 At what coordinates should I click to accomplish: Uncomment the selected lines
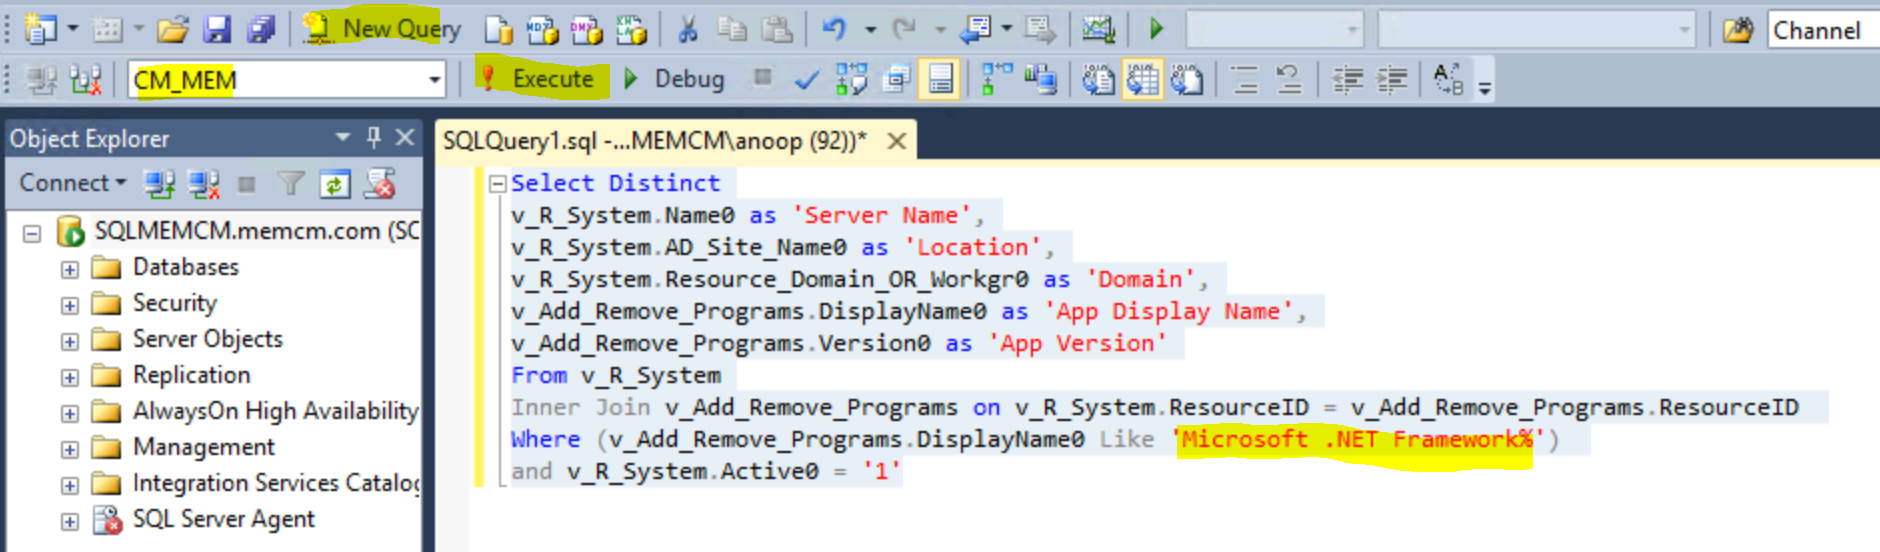(x=1289, y=79)
